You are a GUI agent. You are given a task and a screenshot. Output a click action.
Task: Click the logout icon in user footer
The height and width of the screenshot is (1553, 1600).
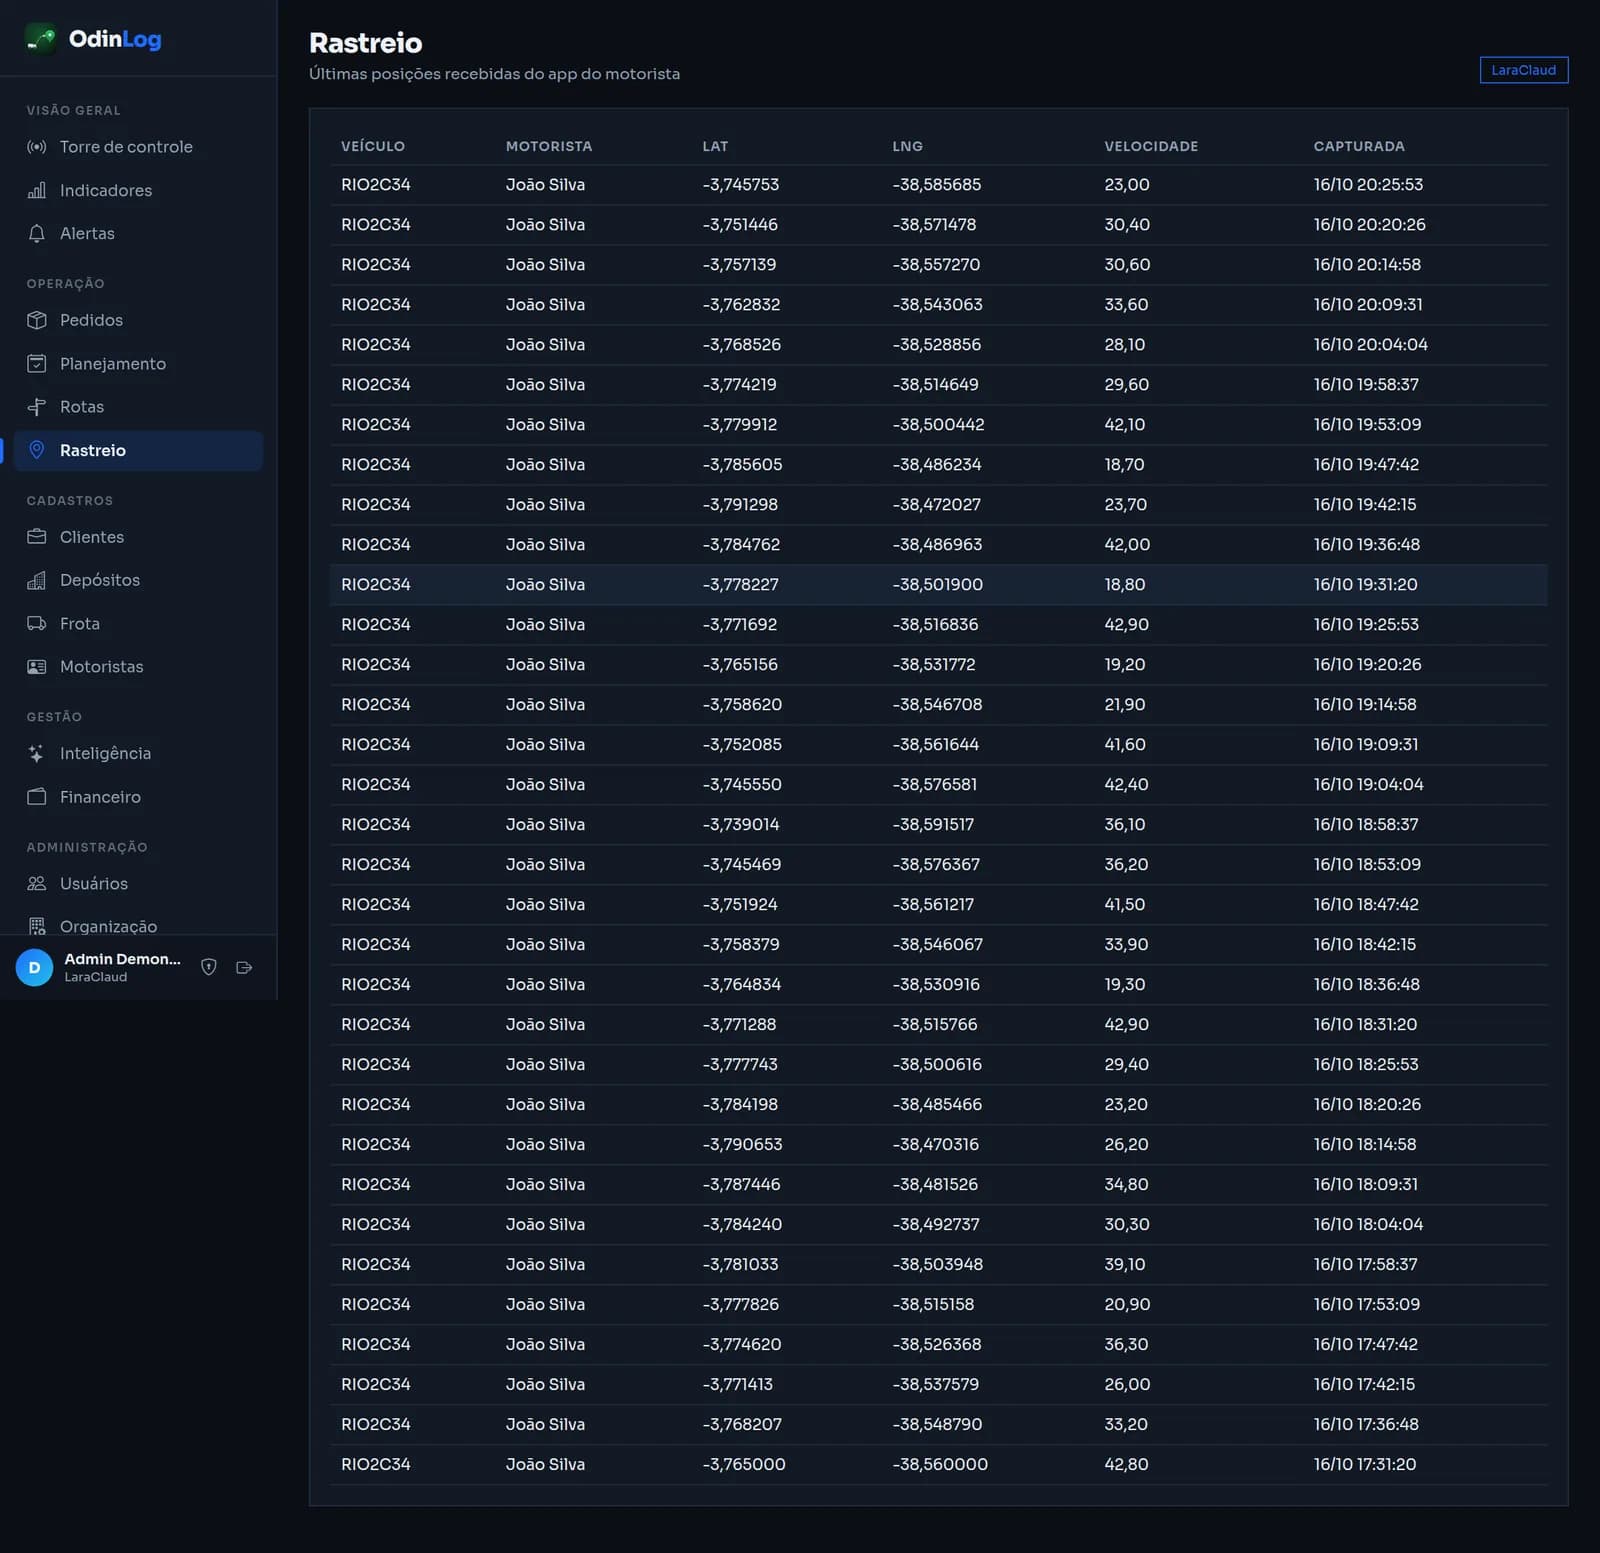(x=244, y=967)
